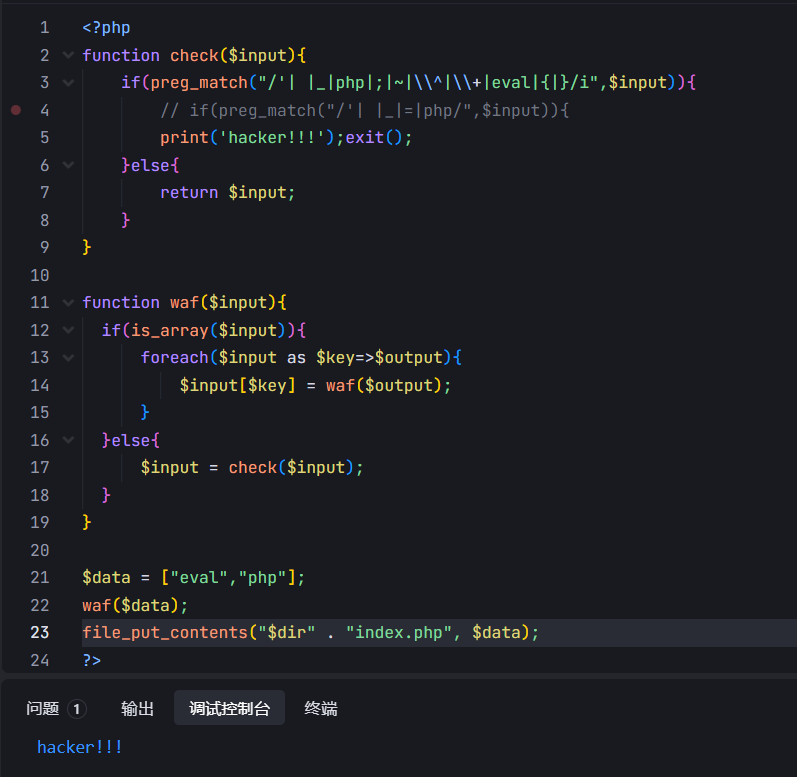Select the 调试控制台 debug console tab
The width and height of the screenshot is (797, 777).
tap(229, 708)
